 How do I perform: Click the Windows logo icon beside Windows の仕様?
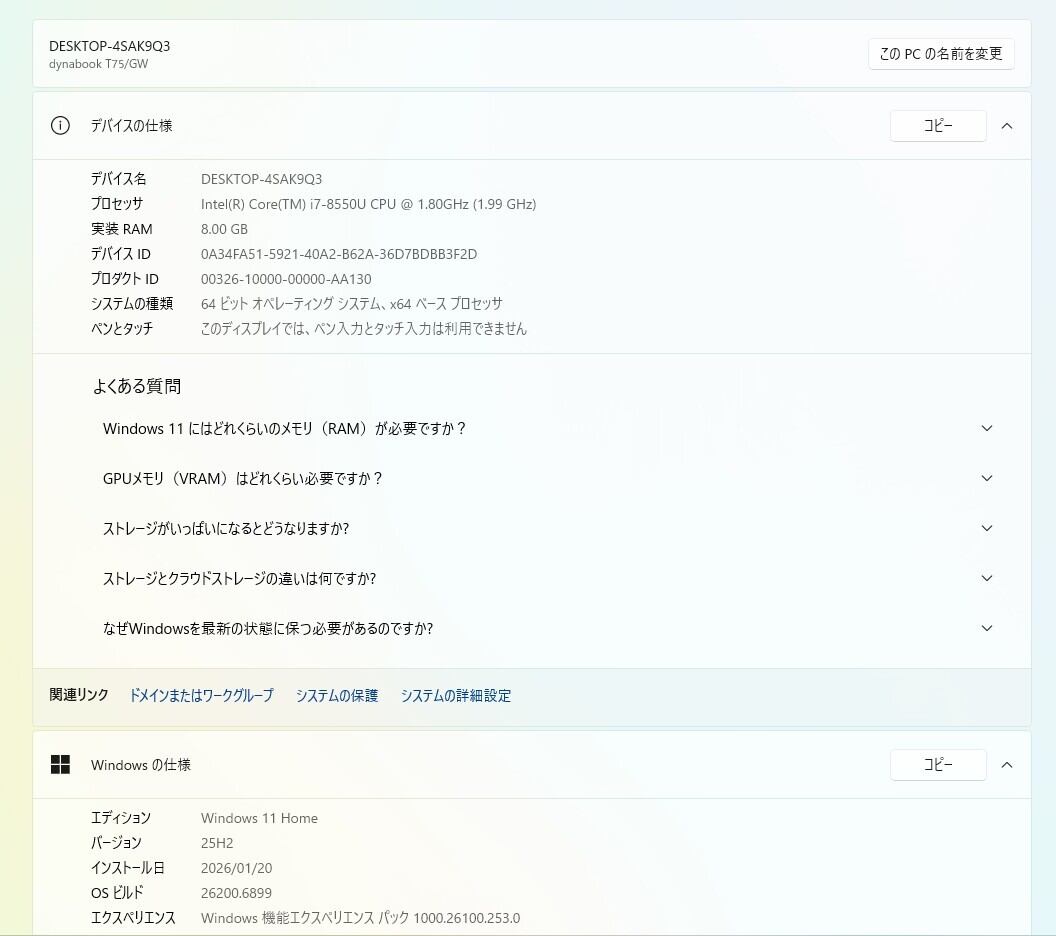pyautogui.click(x=60, y=765)
